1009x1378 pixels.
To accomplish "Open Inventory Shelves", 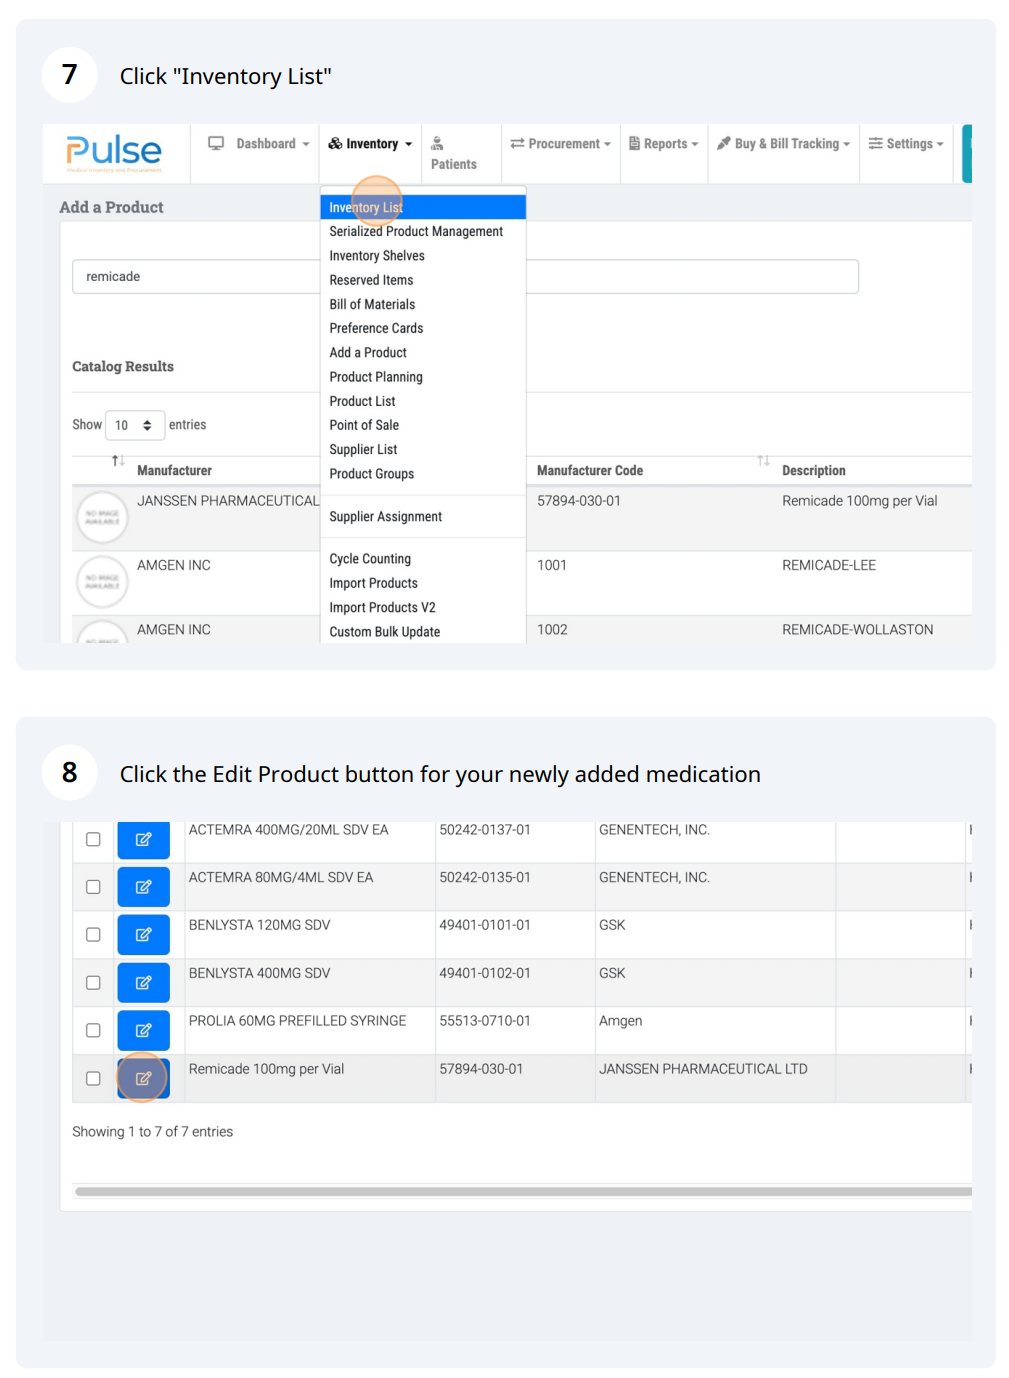I will click(x=377, y=256).
